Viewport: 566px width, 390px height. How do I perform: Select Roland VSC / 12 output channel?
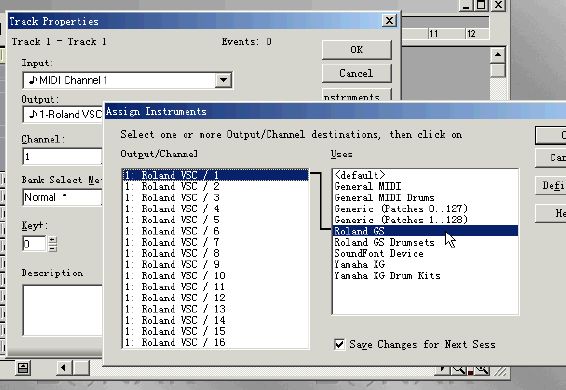pos(215,298)
